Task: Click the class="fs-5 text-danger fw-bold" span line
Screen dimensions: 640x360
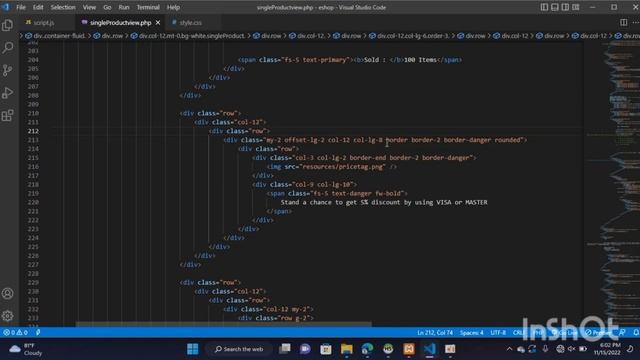Action: pos(337,193)
